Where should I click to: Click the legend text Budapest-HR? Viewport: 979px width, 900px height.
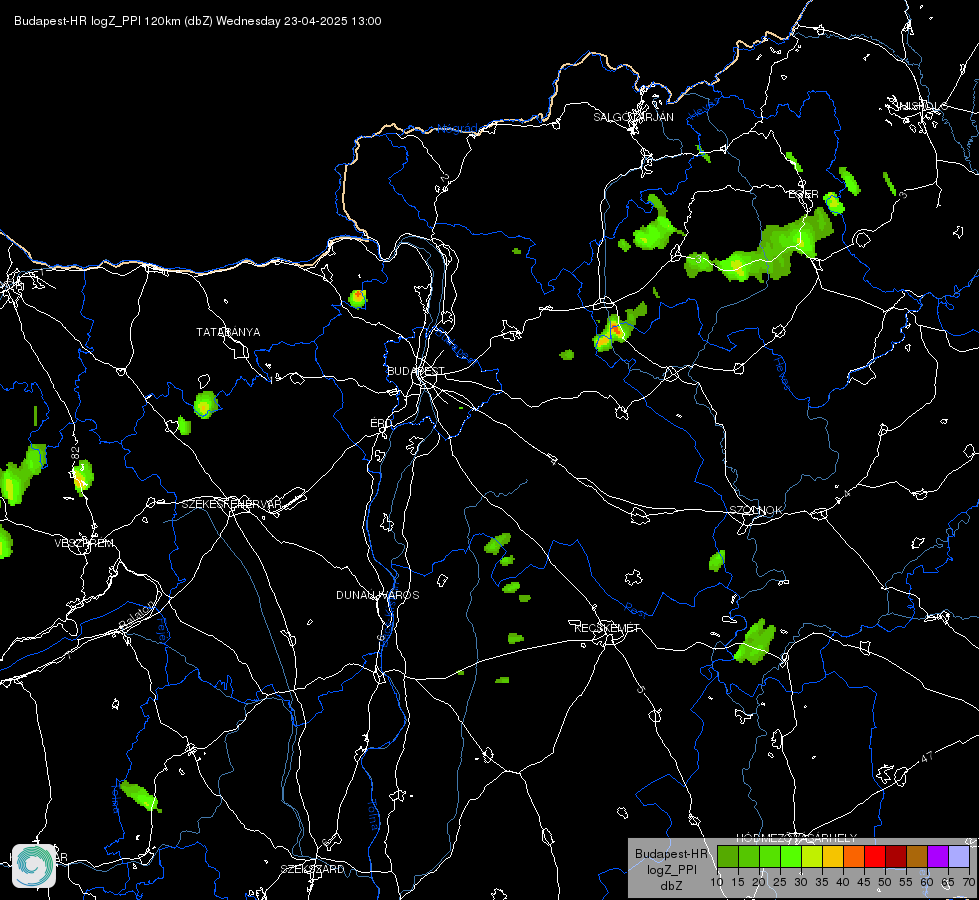tap(671, 854)
